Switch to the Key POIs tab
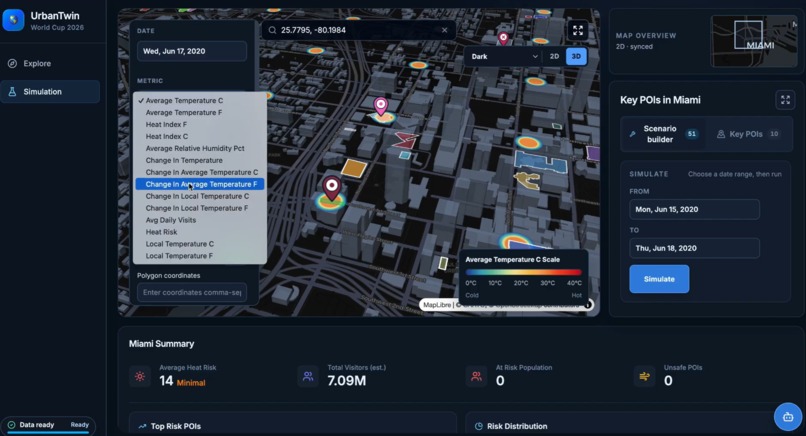 (748, 134)
